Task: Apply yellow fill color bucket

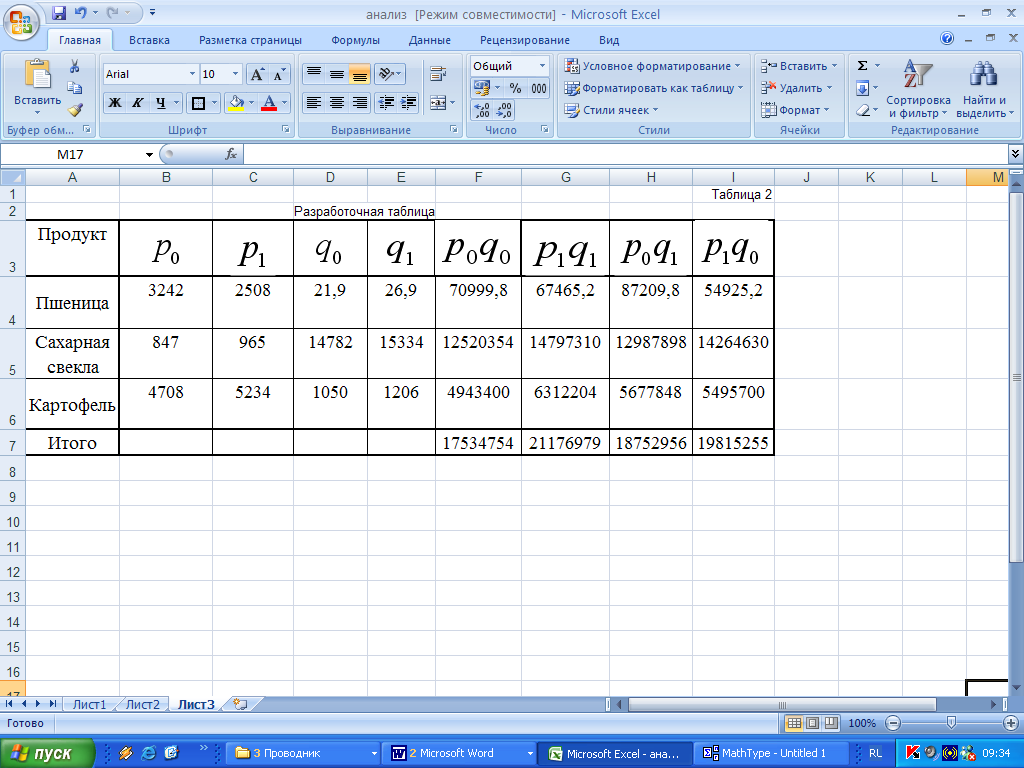Action: 236,103
